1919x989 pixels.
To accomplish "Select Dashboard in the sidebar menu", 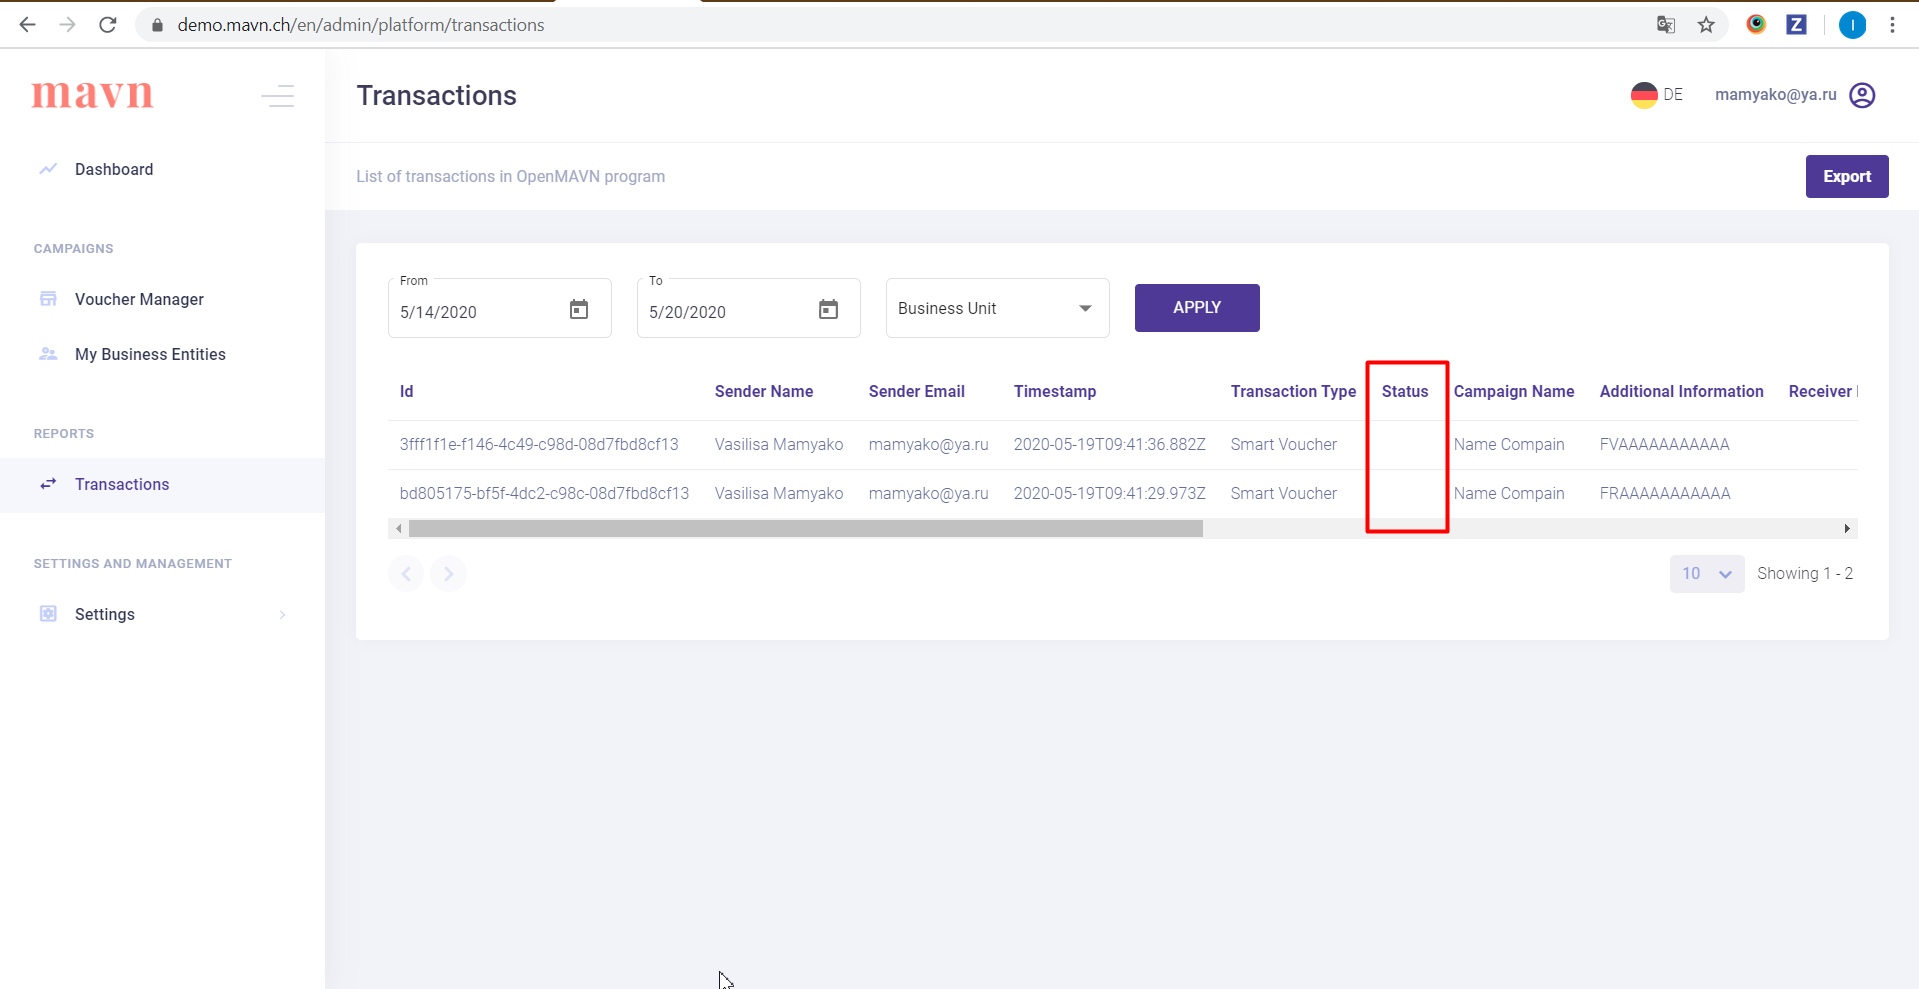I will pyautogui.click(x=114, y=169).
